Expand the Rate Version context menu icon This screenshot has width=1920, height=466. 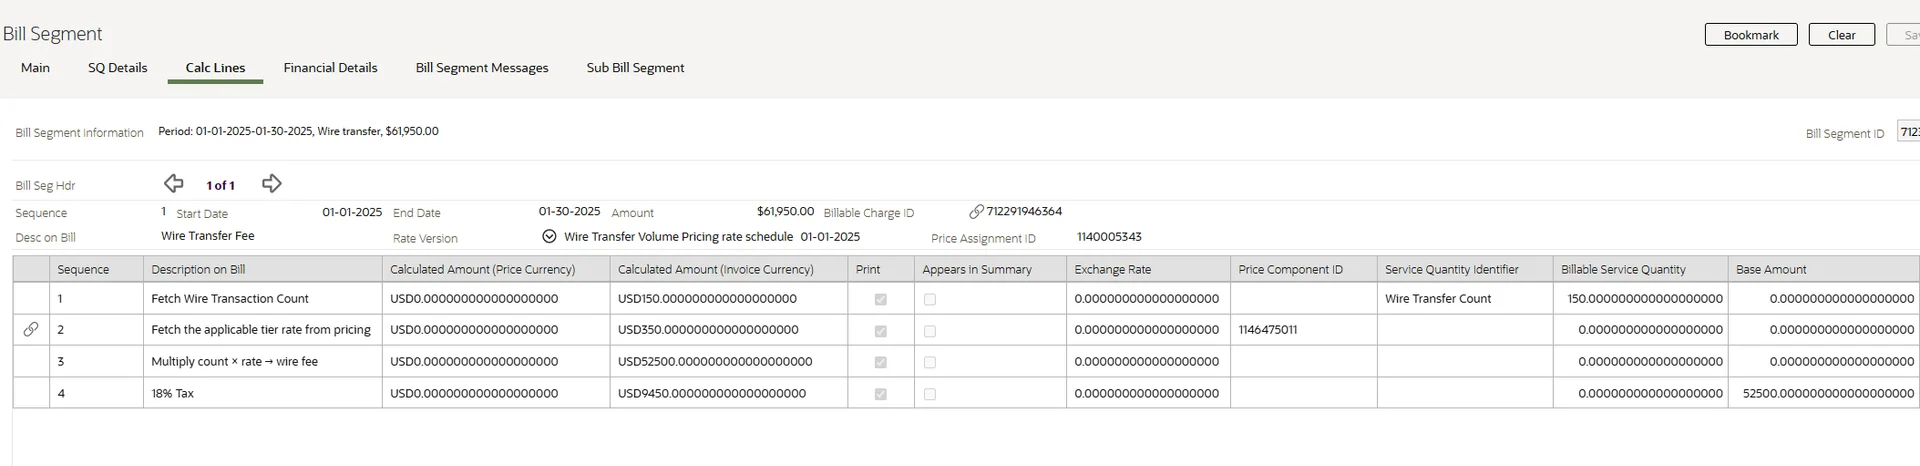tap(549, 237)
